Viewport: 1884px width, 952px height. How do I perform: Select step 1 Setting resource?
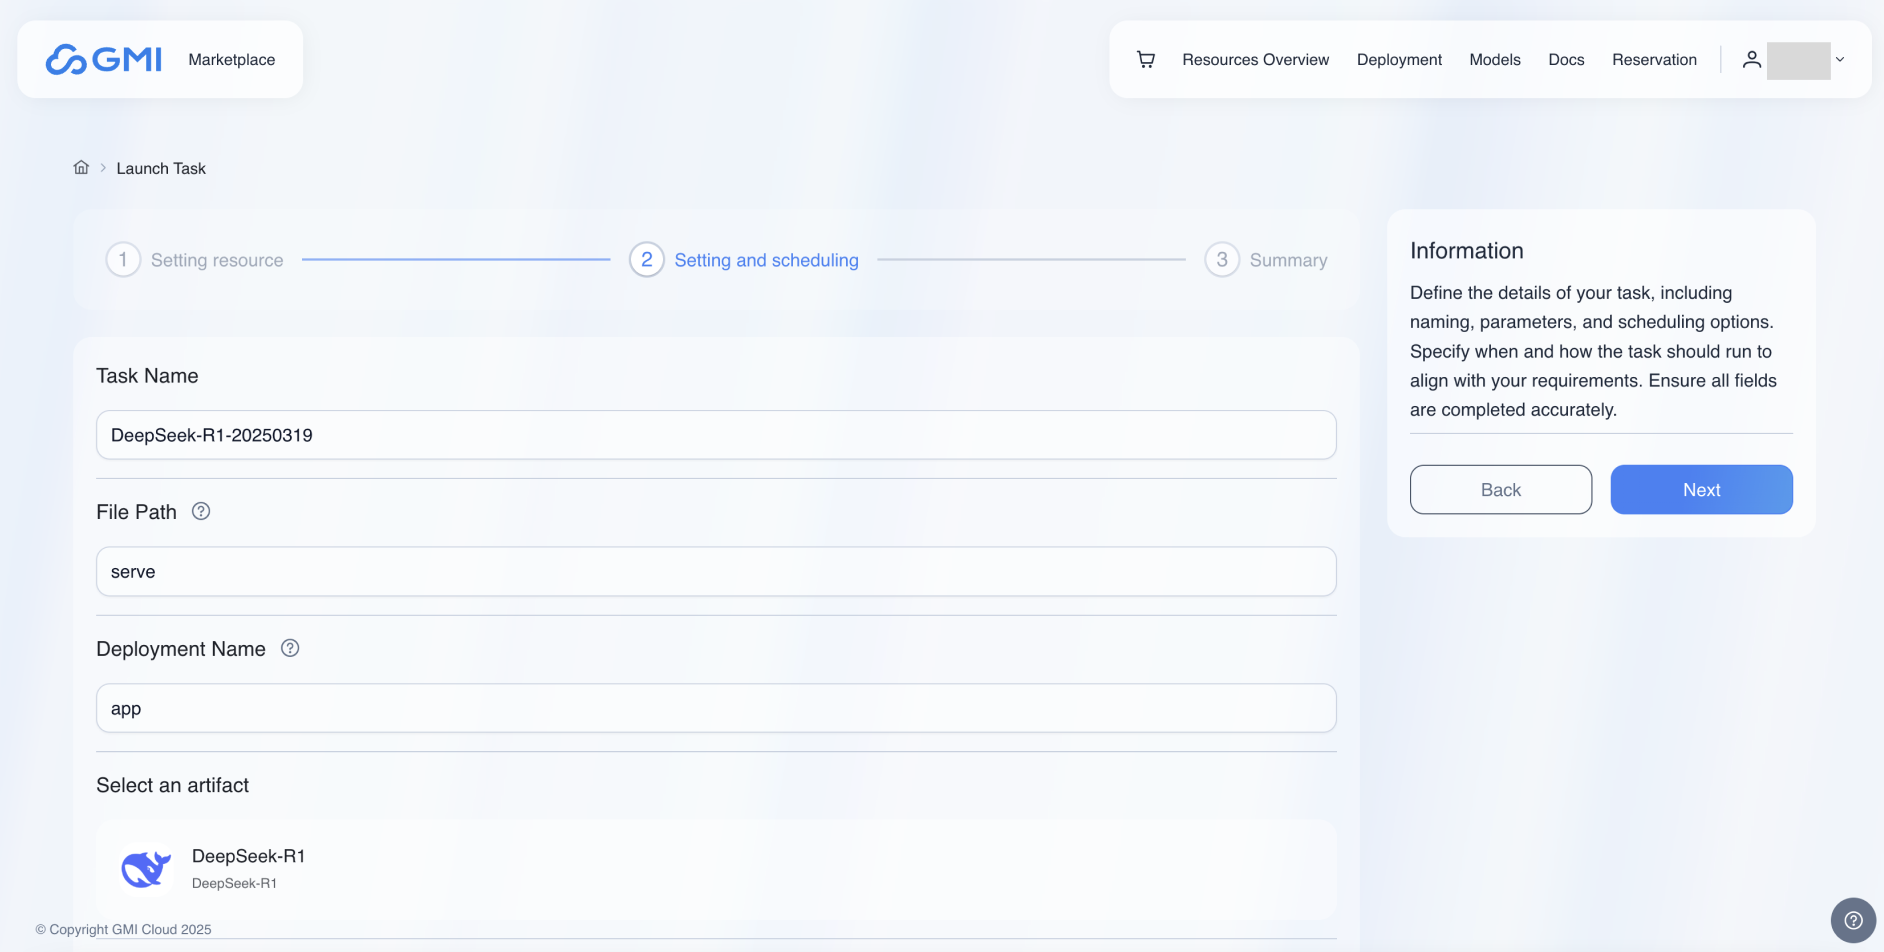click(195, 260)
